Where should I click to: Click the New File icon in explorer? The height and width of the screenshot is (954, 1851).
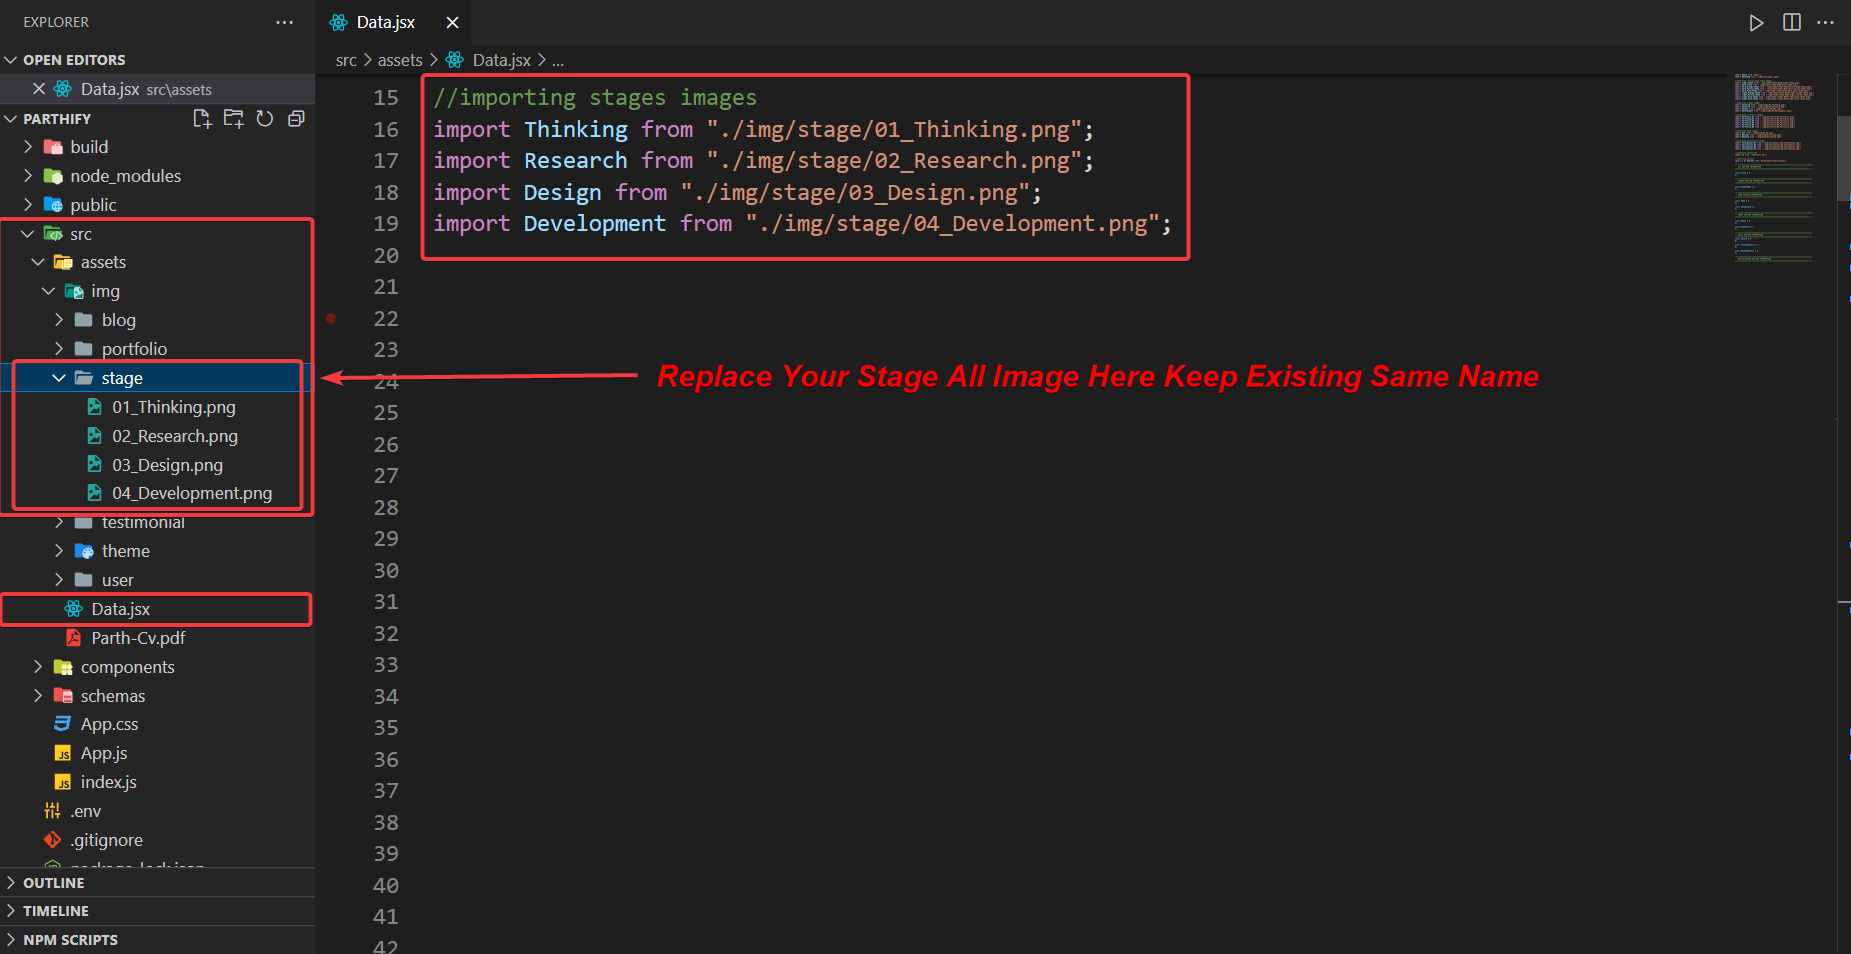click(202, 119)
